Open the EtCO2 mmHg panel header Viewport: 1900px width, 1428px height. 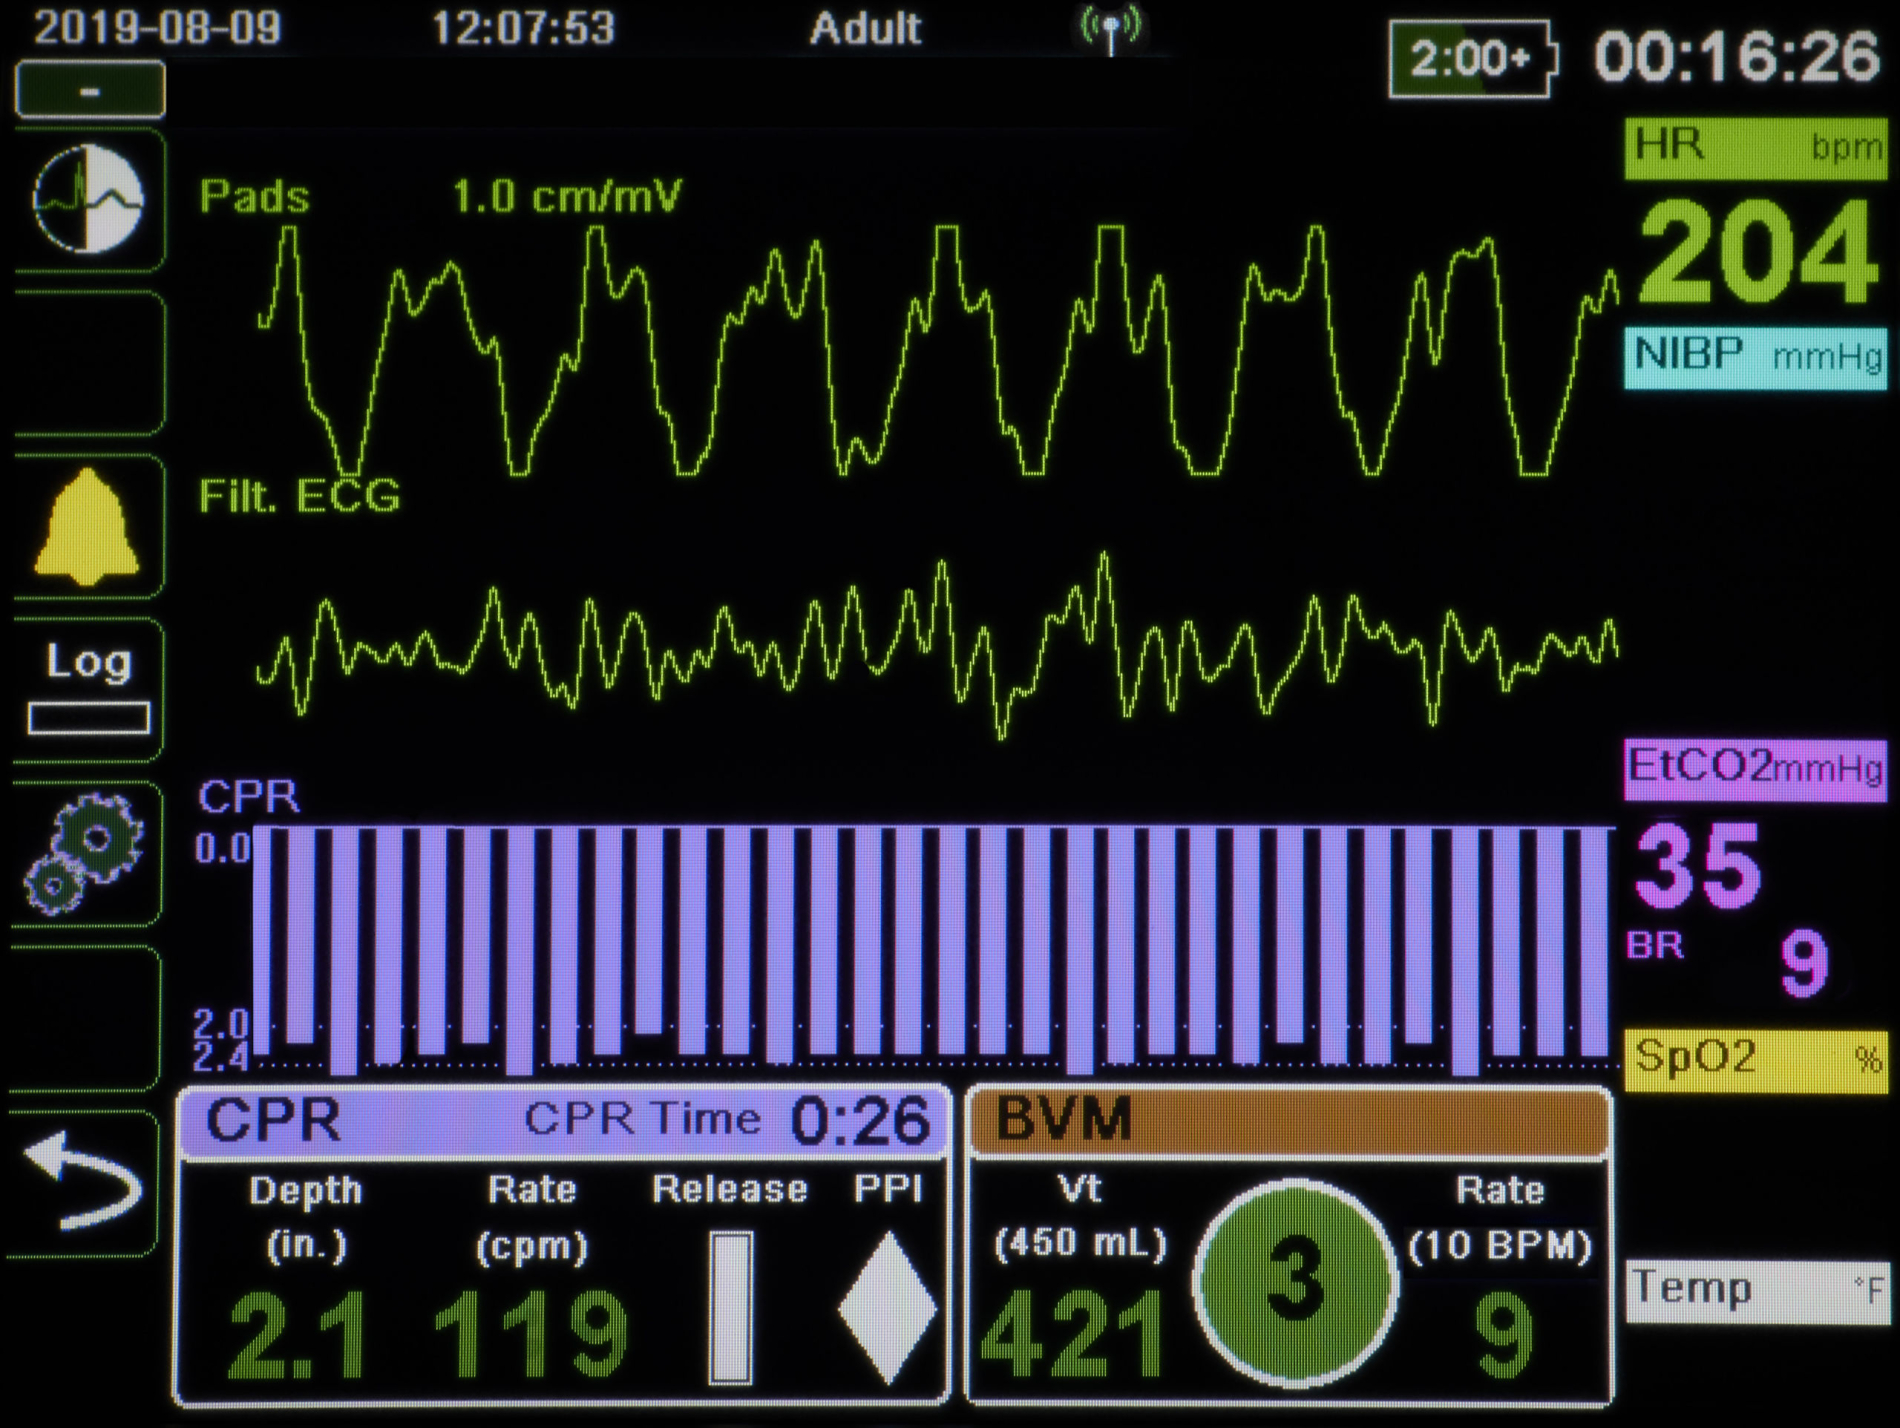click(1755, 769)
